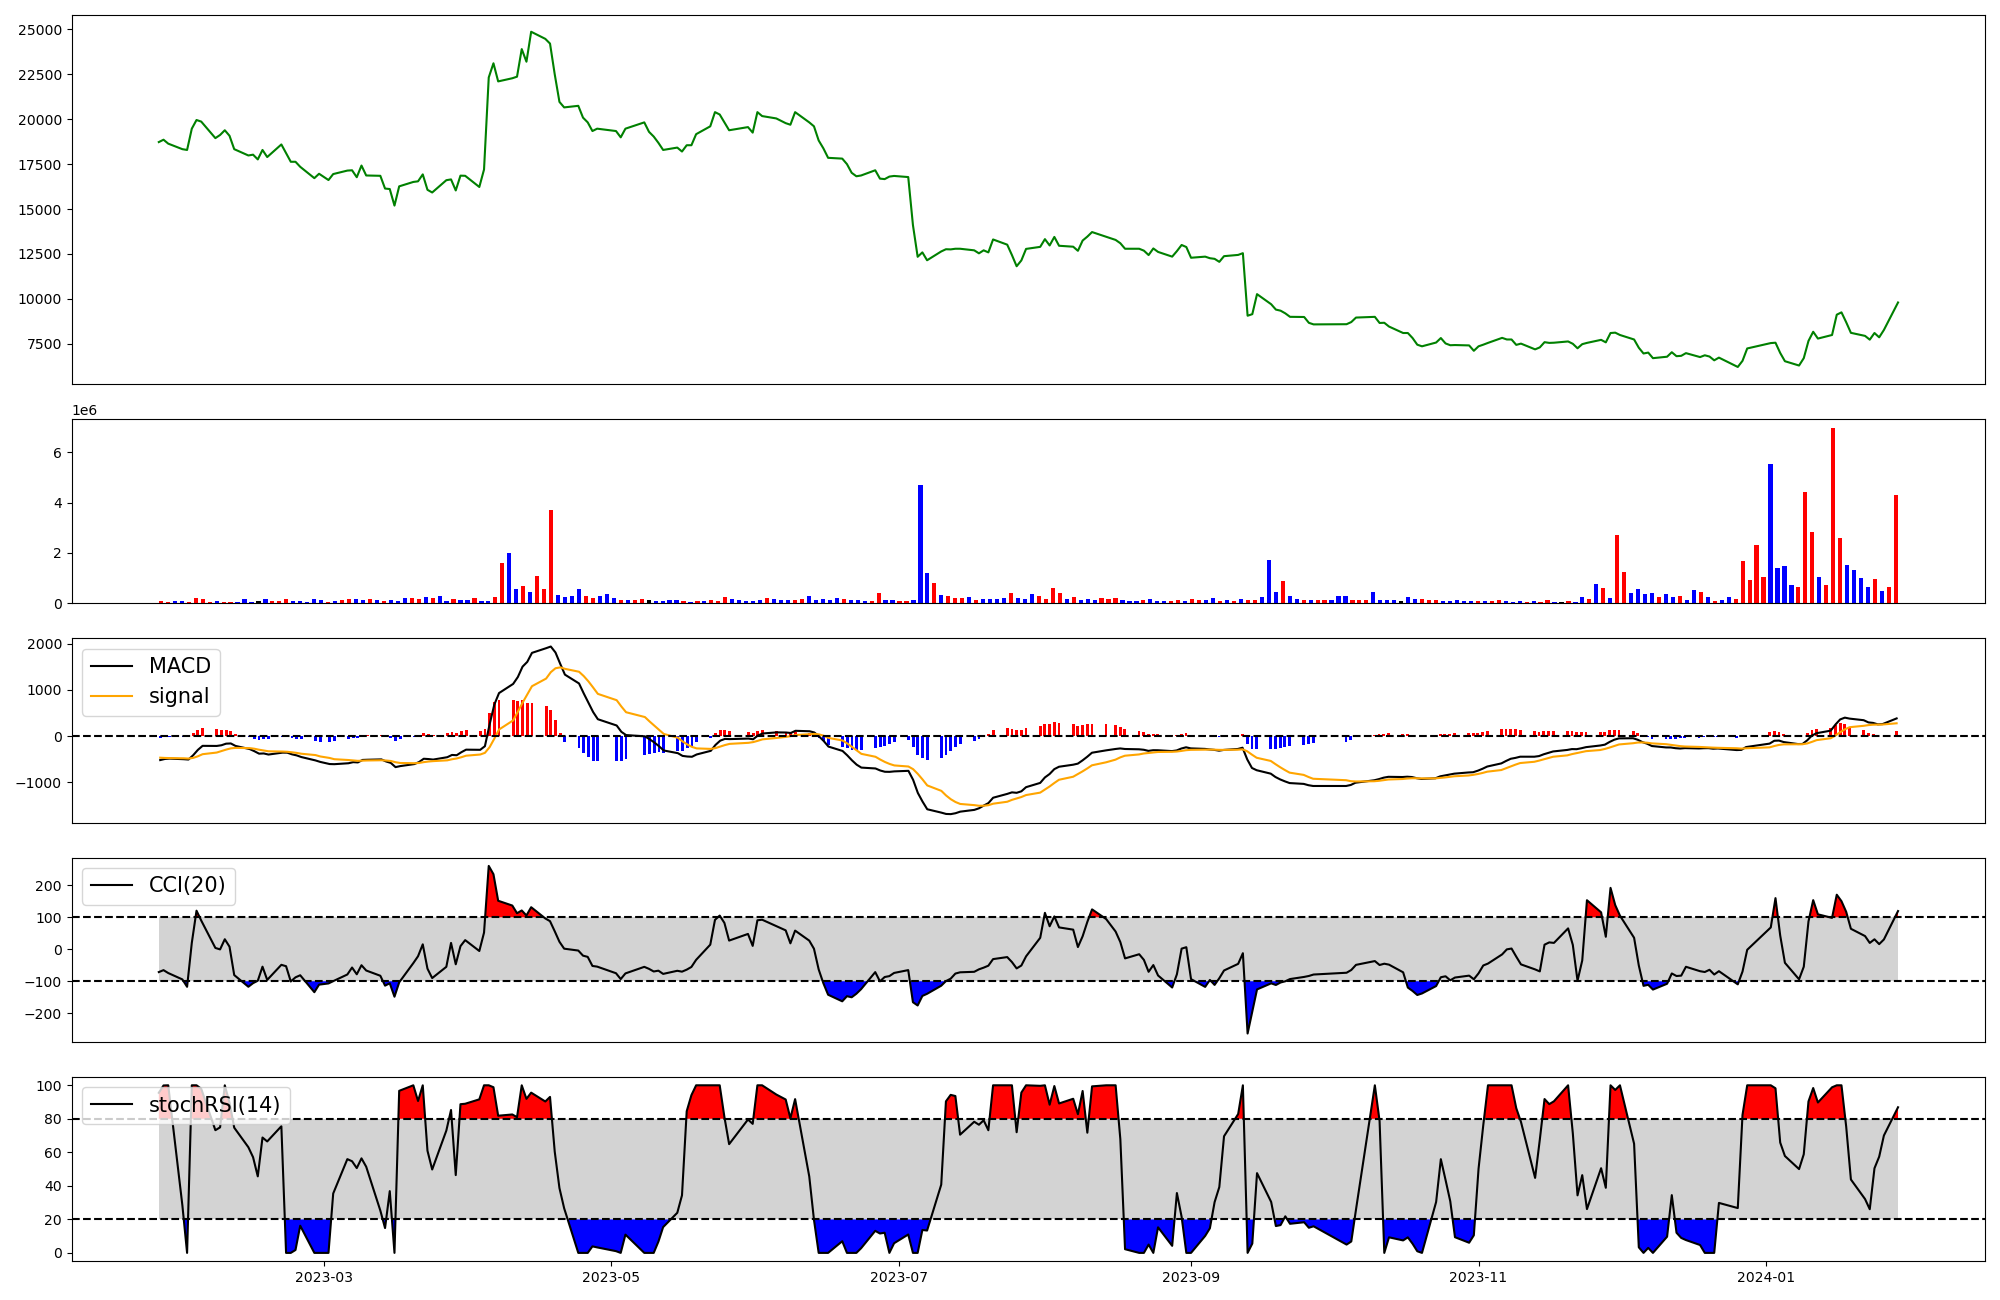Viewport: 2000px width, 1300px height.
Task: Click the 2023-09 date tick label
Action: tap(1191, 1277)
